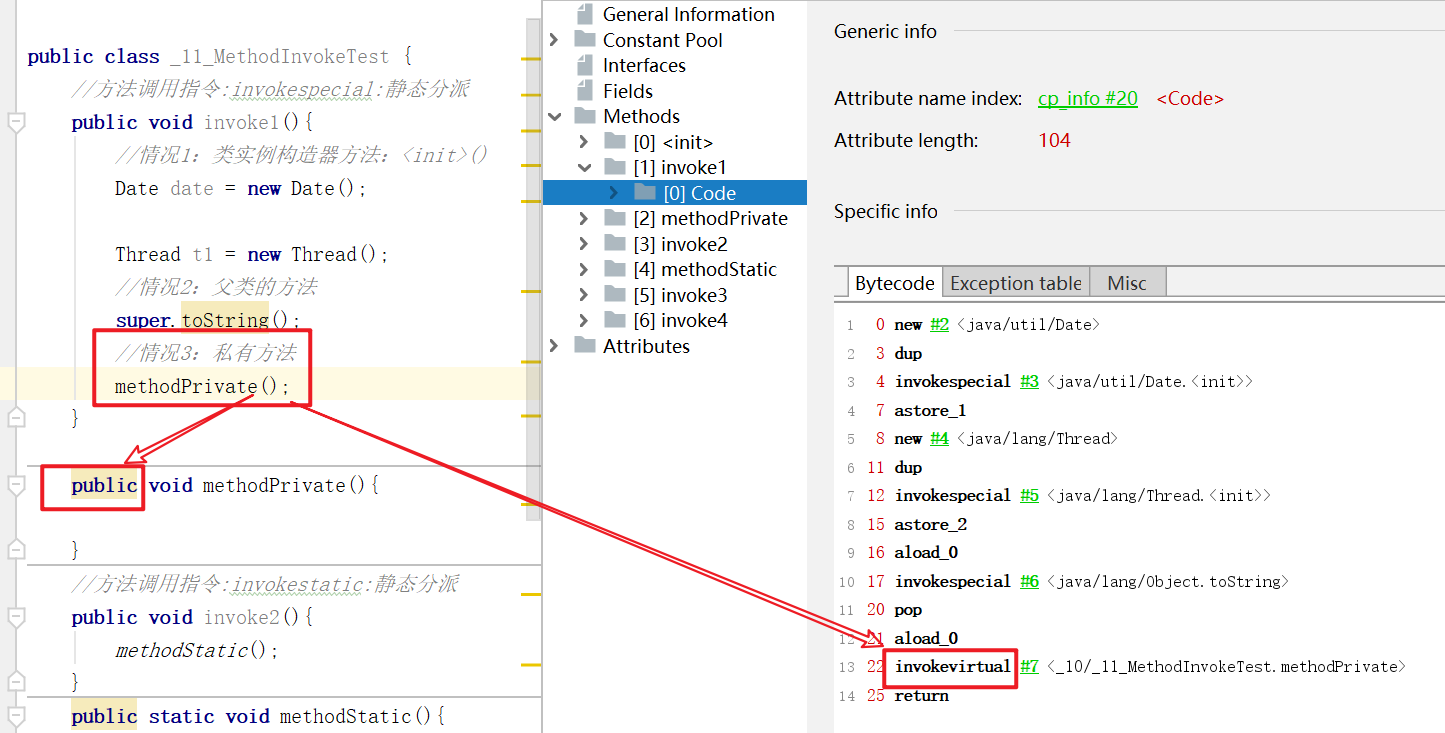The image size is (1445, 733).
Task: Follow the #2 java/util/Date reference
Action: pyautogui.click(x=940, y=325)
